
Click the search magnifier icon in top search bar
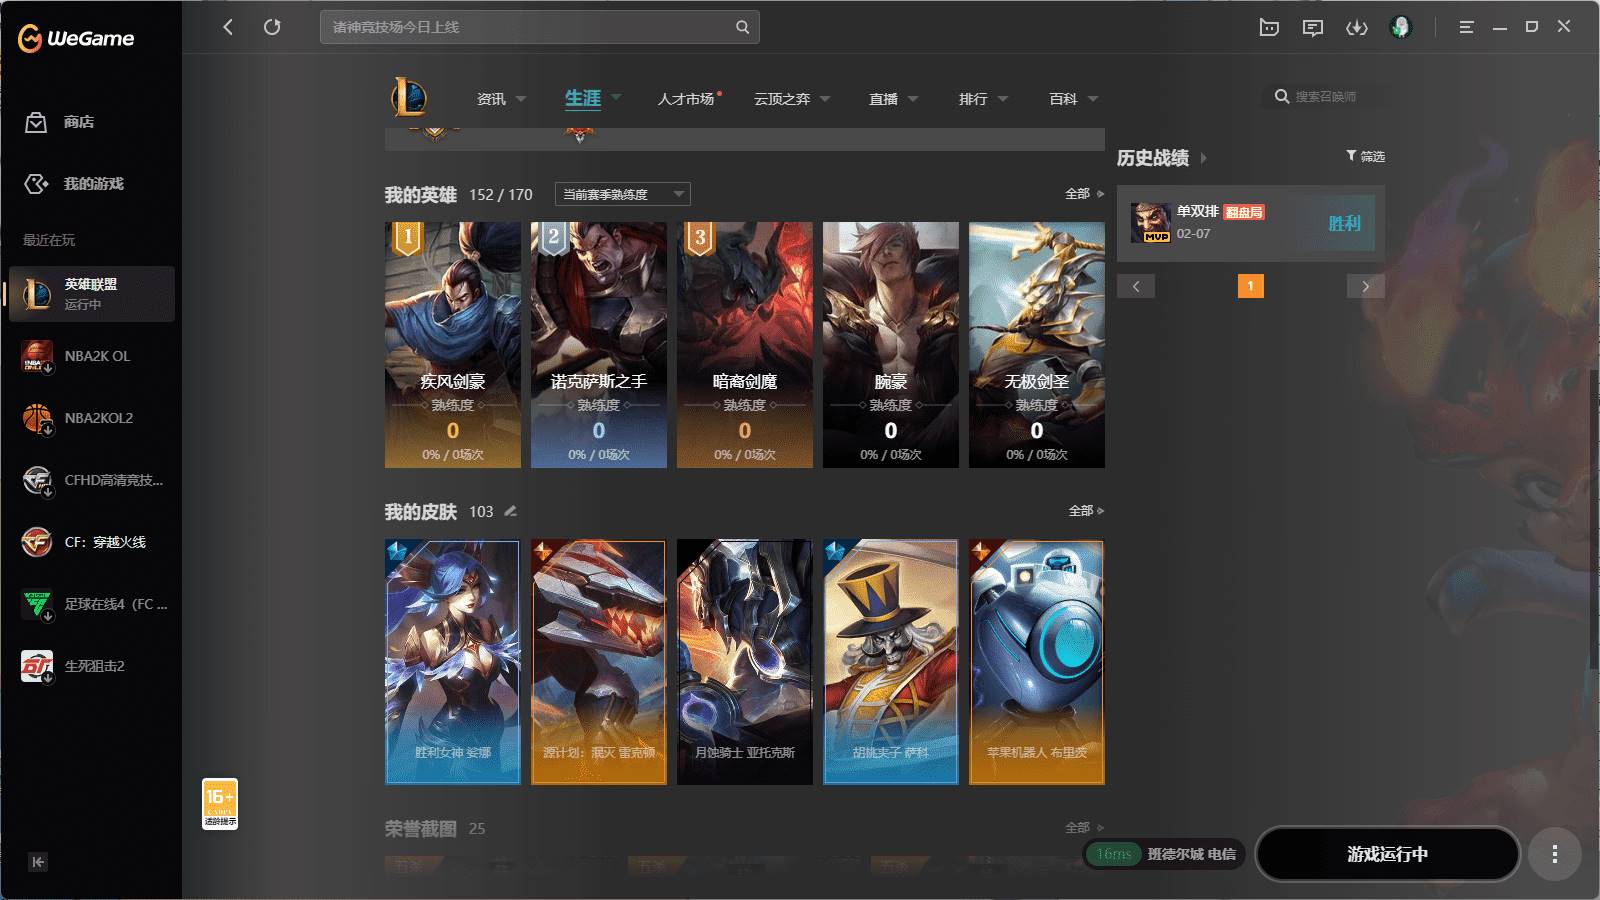742,27
